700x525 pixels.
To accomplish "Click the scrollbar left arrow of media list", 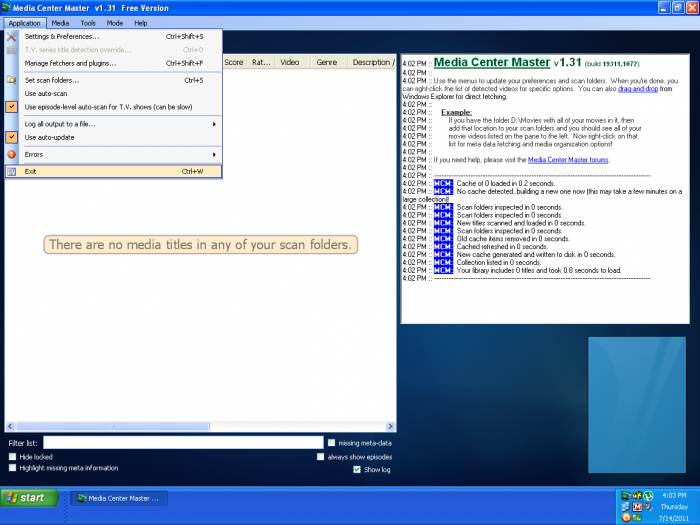I will [10, 426].
